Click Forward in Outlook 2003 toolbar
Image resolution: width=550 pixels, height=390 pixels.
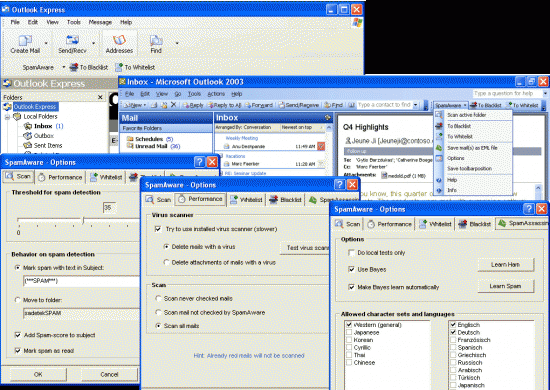[x=259, y=105]
